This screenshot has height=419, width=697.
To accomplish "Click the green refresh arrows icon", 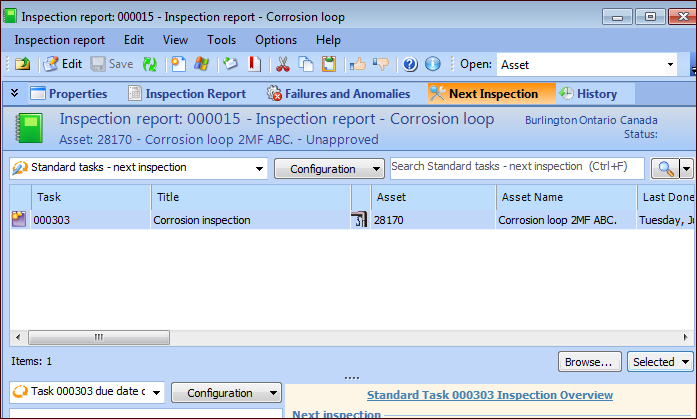I will [149, 64].
